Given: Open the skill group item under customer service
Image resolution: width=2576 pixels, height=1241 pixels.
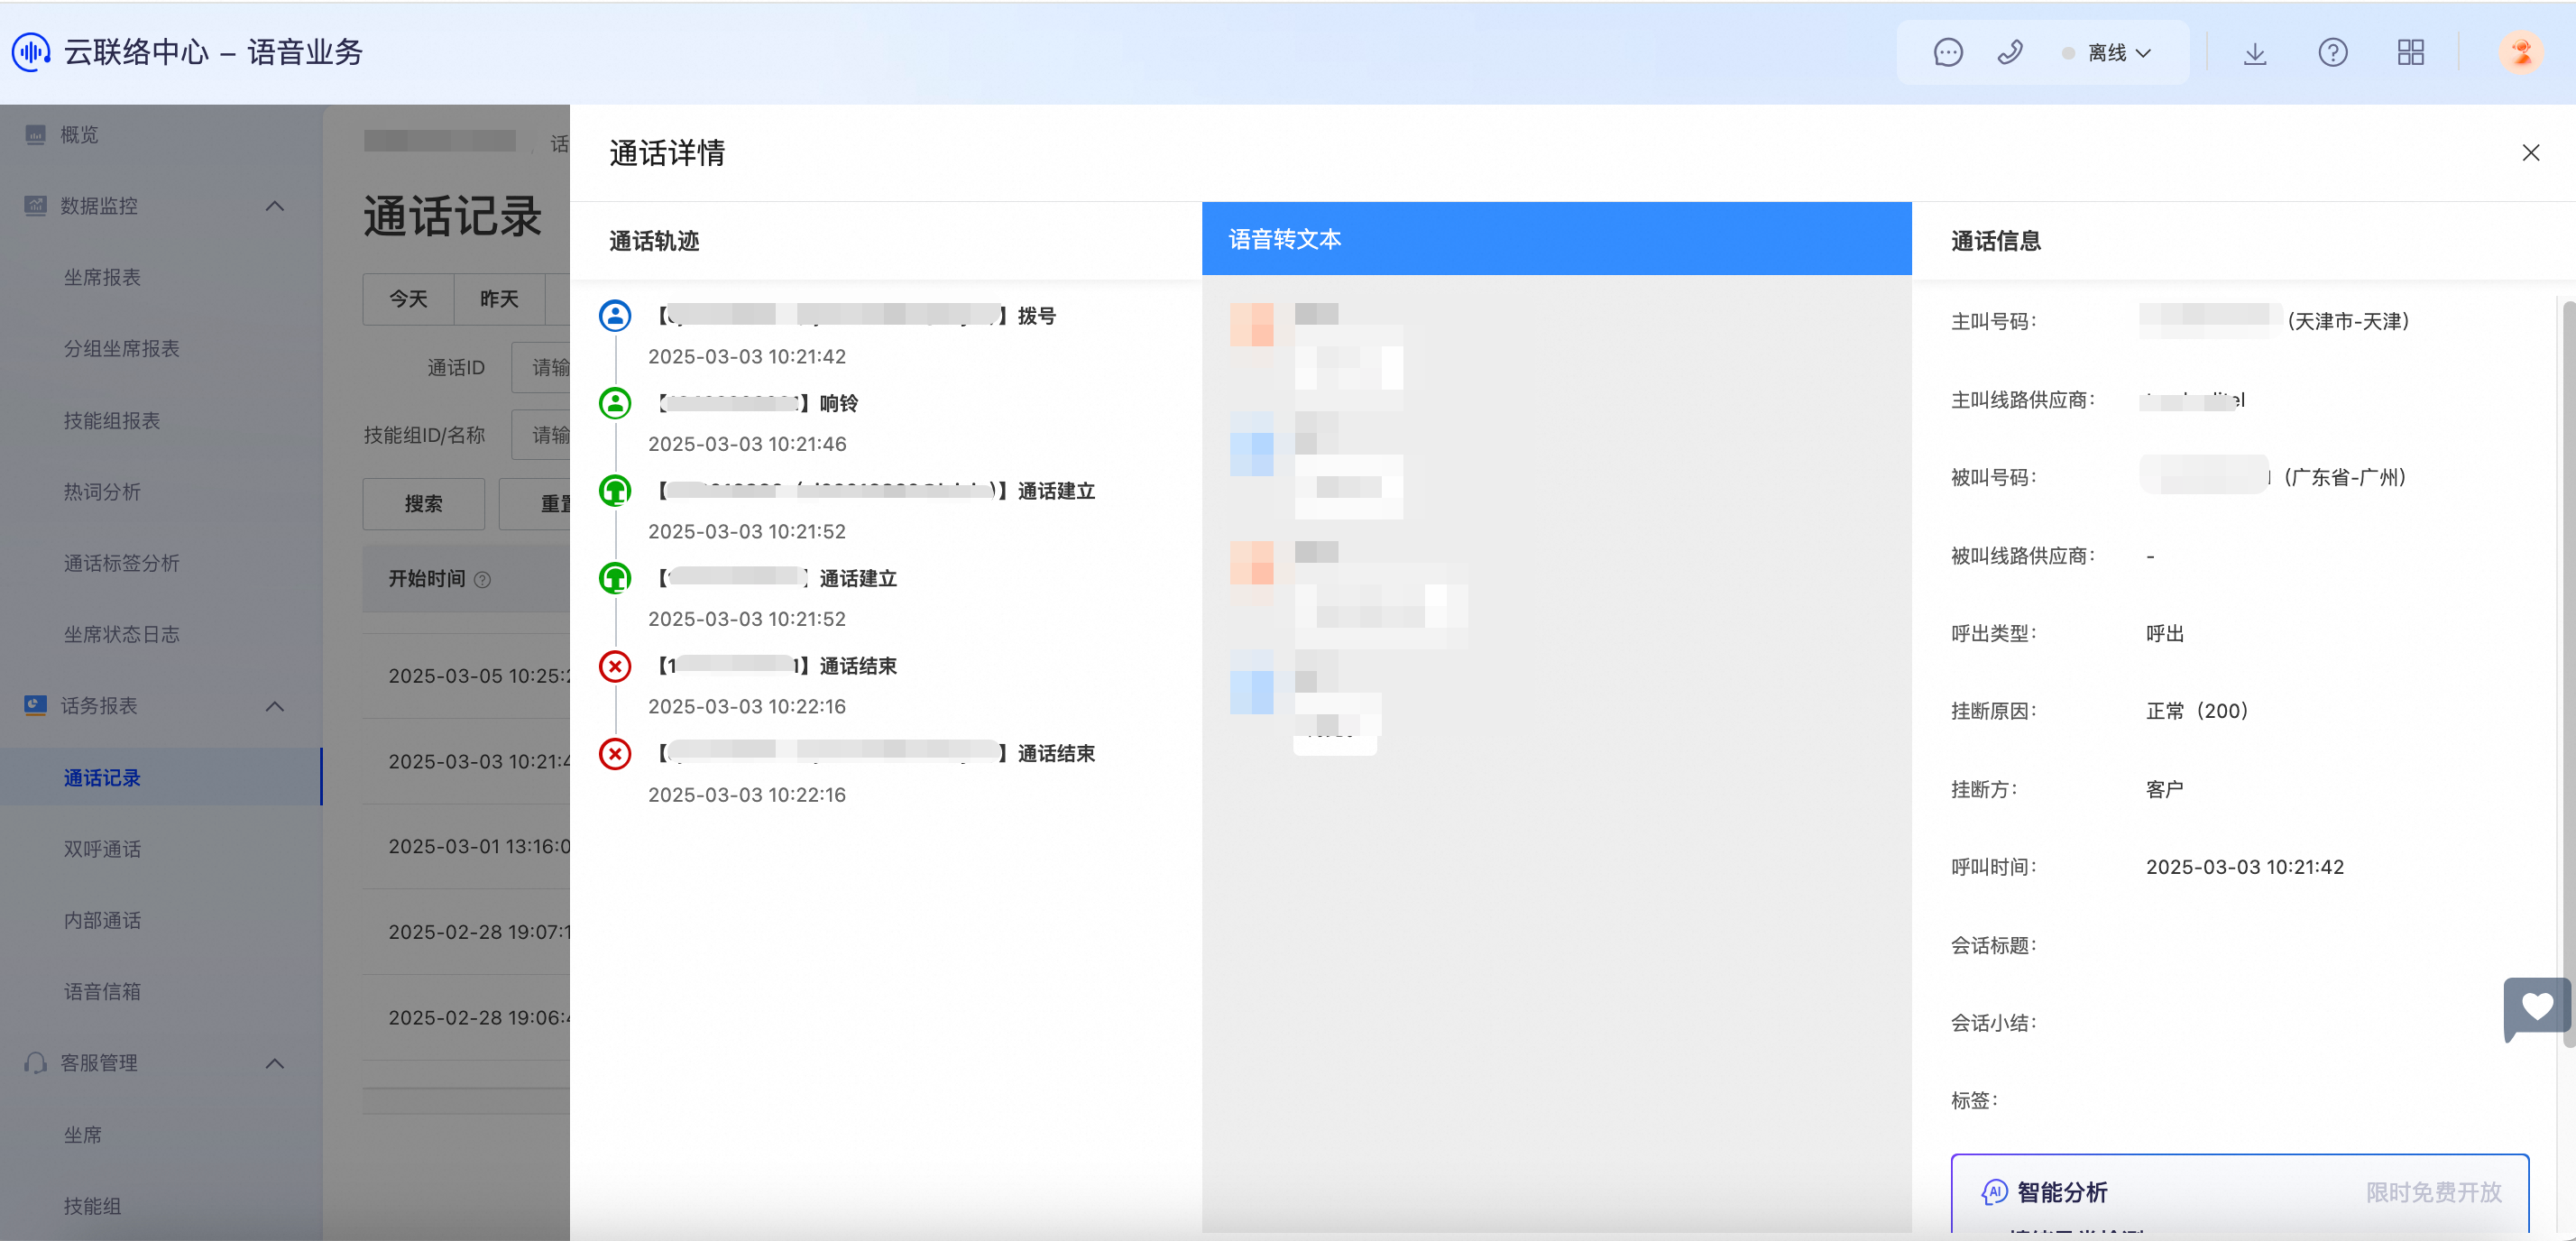Looking at the screenshot, I should (92, 1206).
